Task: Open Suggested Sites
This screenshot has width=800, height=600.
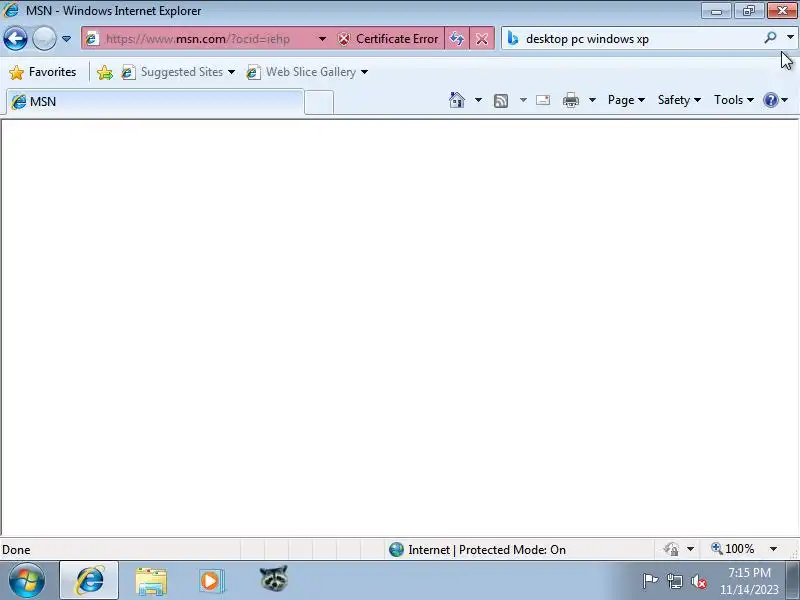Action: tap(173, 72)
